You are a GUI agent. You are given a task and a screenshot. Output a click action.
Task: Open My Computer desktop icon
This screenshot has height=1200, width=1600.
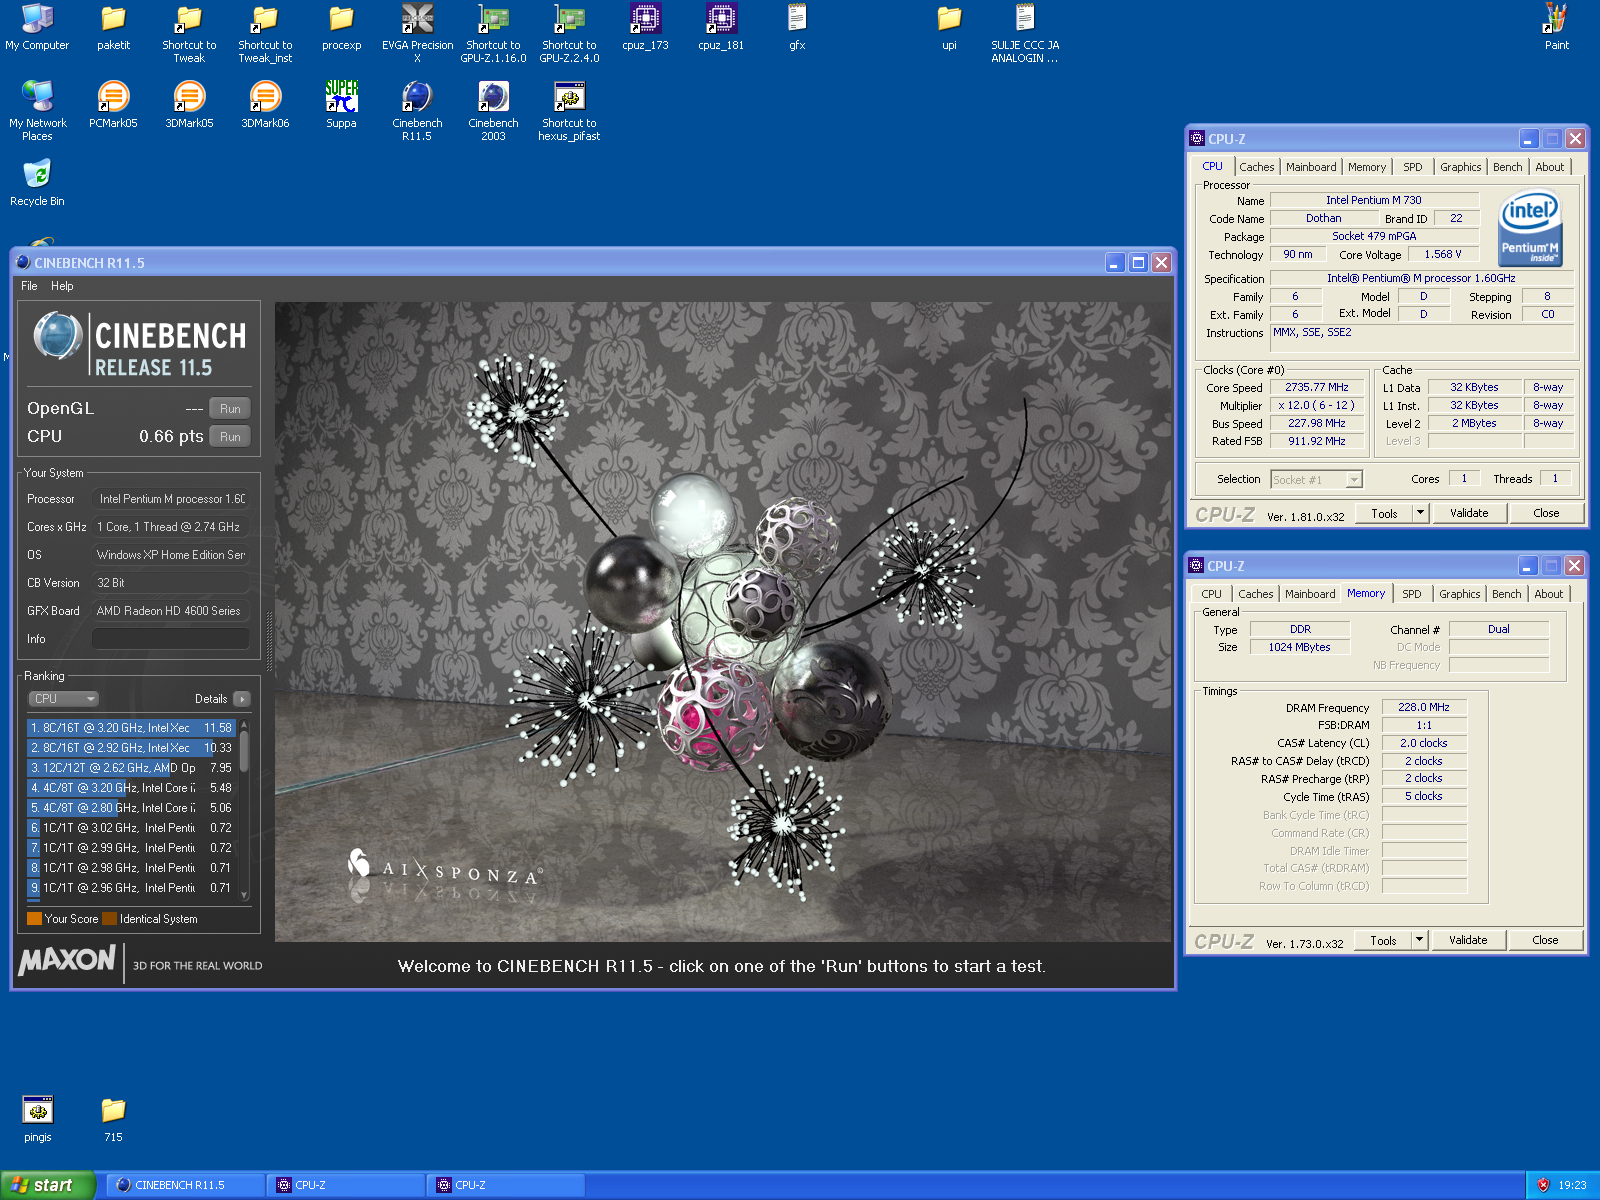(x=37, y=27)
